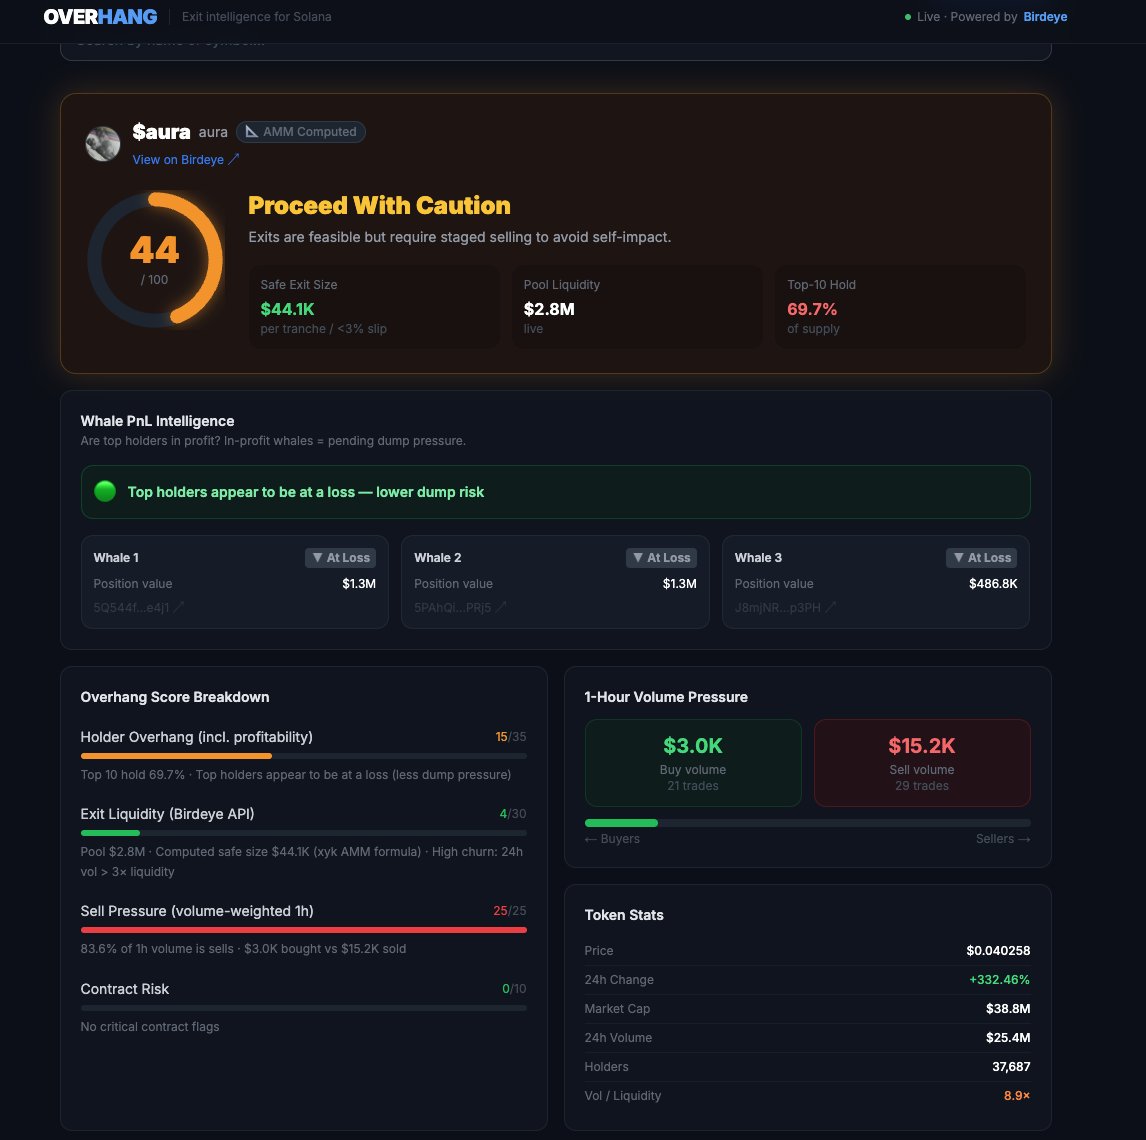Click the Exit Liquidity score 4/30

(513, 813)
